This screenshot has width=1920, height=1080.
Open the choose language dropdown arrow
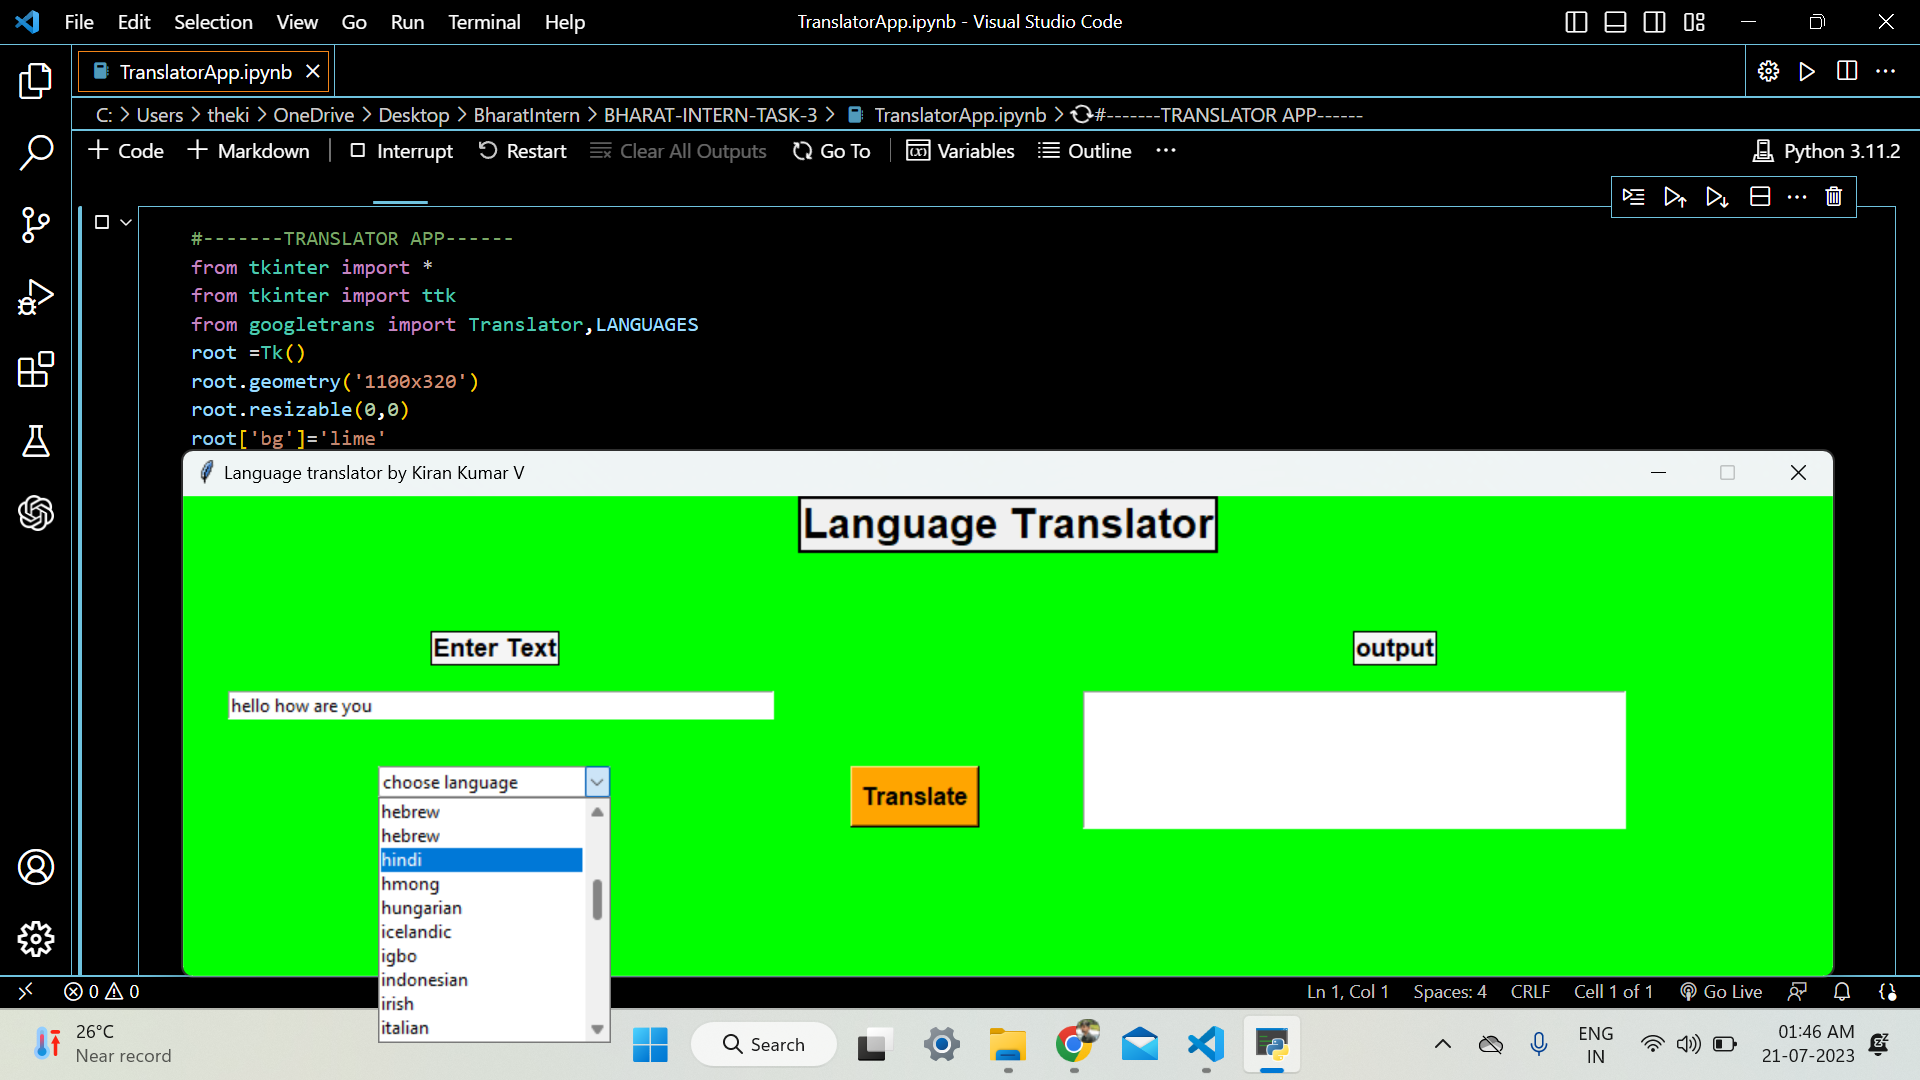596,781
